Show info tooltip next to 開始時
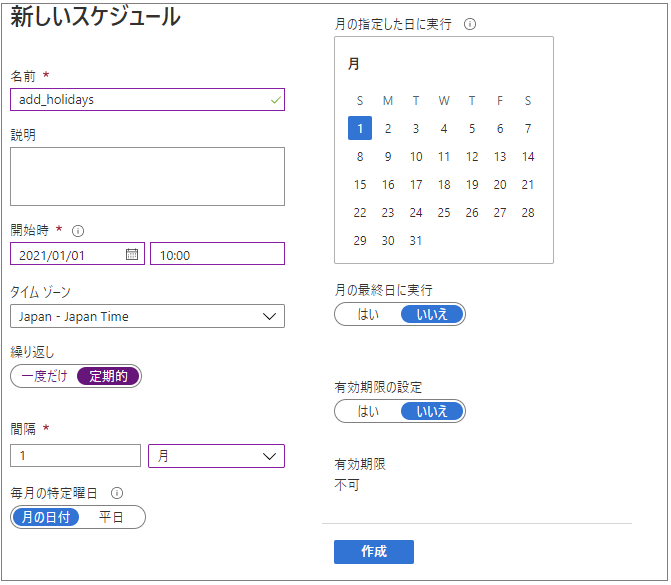 78,231
